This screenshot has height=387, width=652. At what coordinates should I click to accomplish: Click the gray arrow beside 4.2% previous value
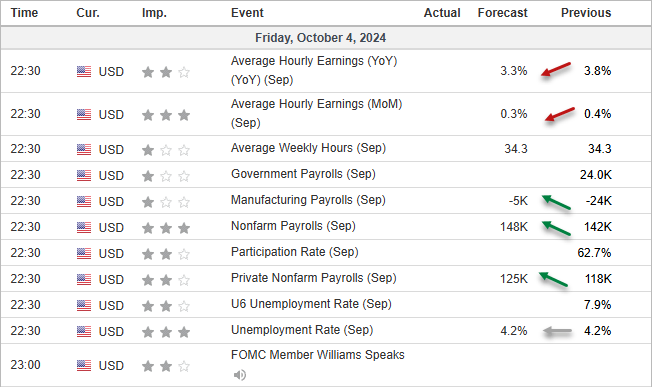(x=558, y=331)
